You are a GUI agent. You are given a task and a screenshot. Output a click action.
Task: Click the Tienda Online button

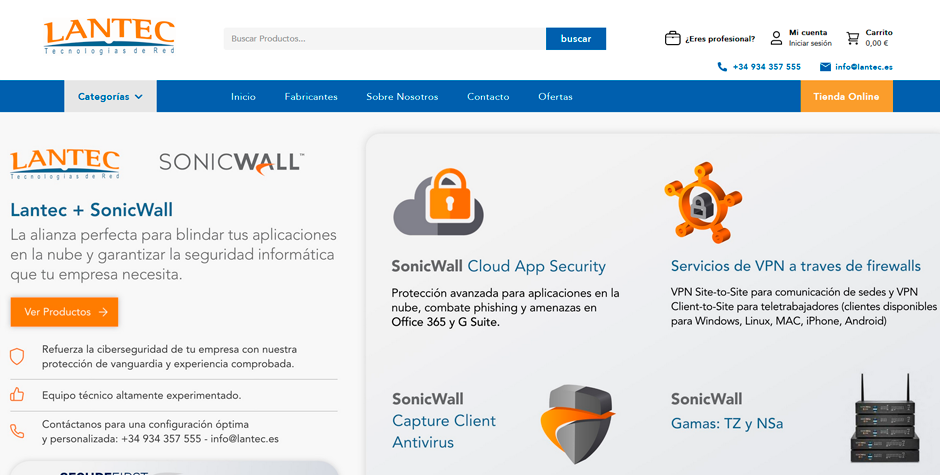pos(846,96)
